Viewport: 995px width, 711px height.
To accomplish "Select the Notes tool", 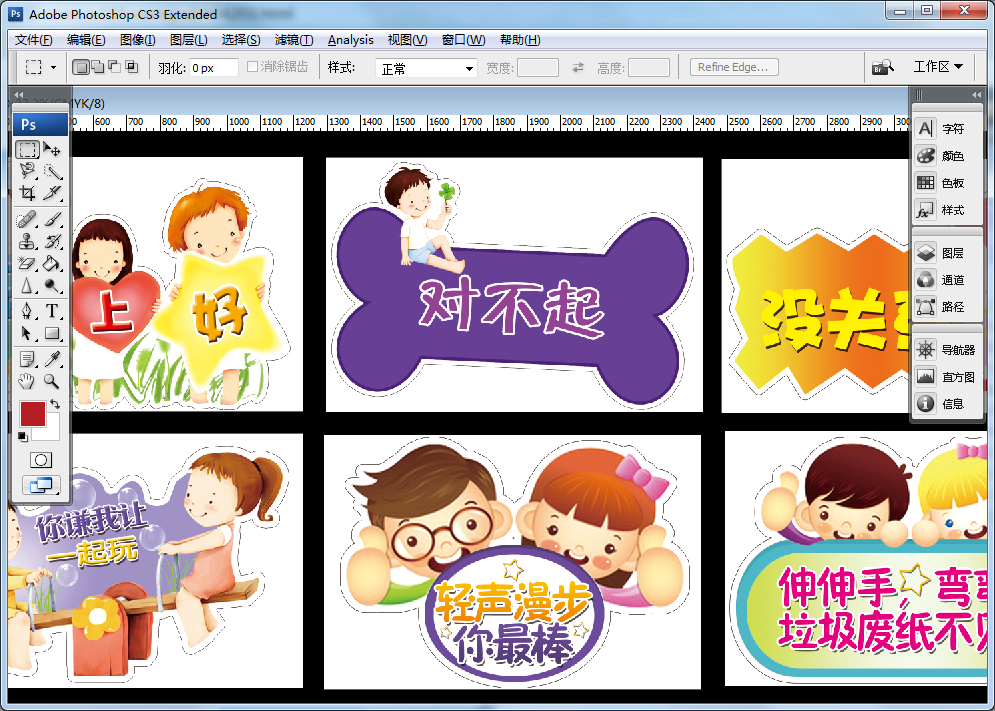I will [27, 359].
